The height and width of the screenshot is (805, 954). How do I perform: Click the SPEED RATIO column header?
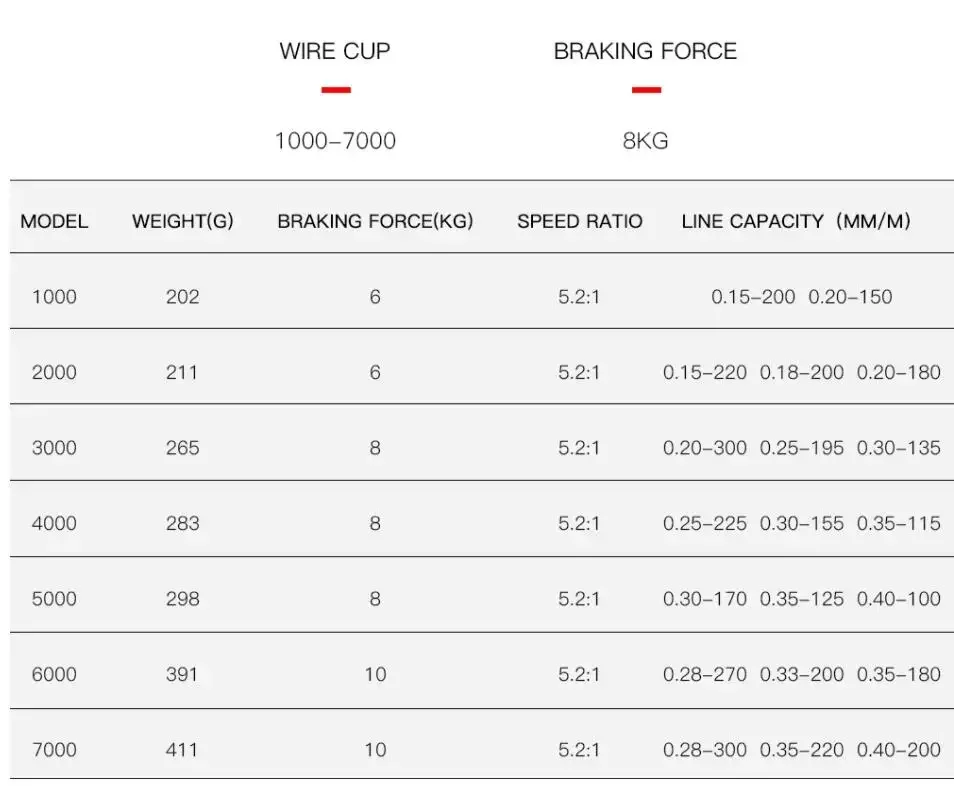click(x=579, y=221)
